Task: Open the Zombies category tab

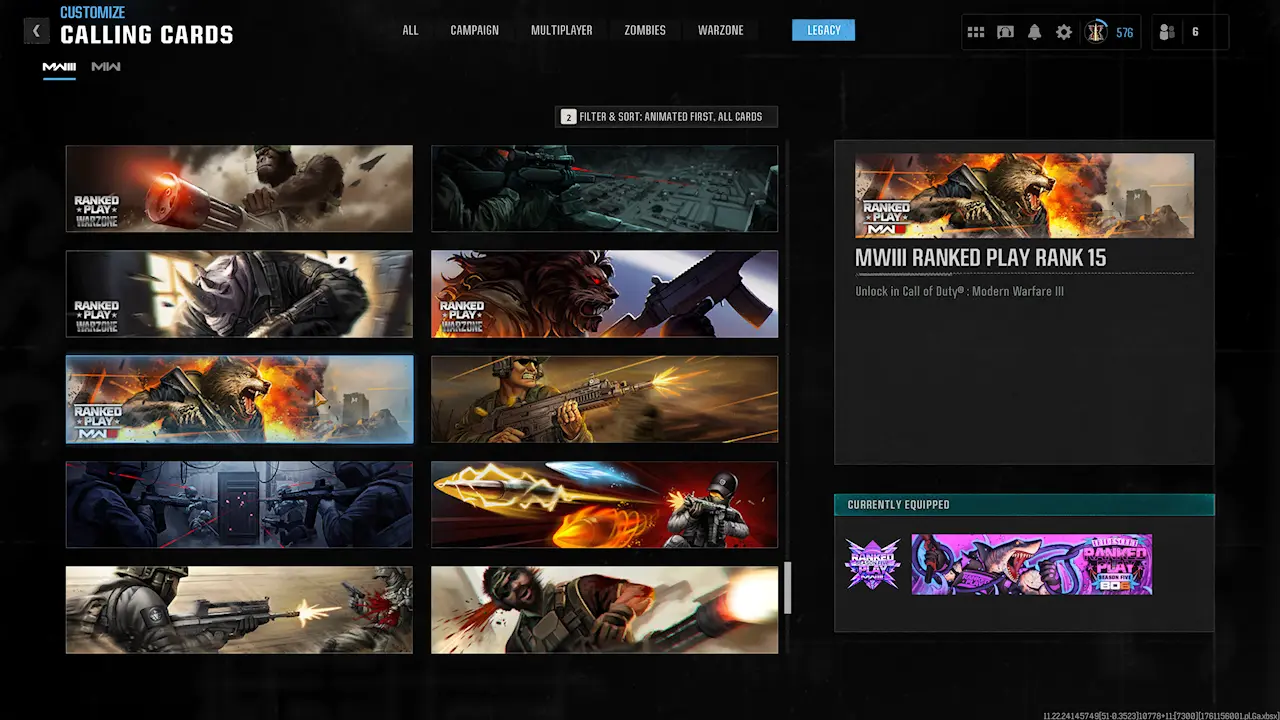Action: [x=645, y=30]
